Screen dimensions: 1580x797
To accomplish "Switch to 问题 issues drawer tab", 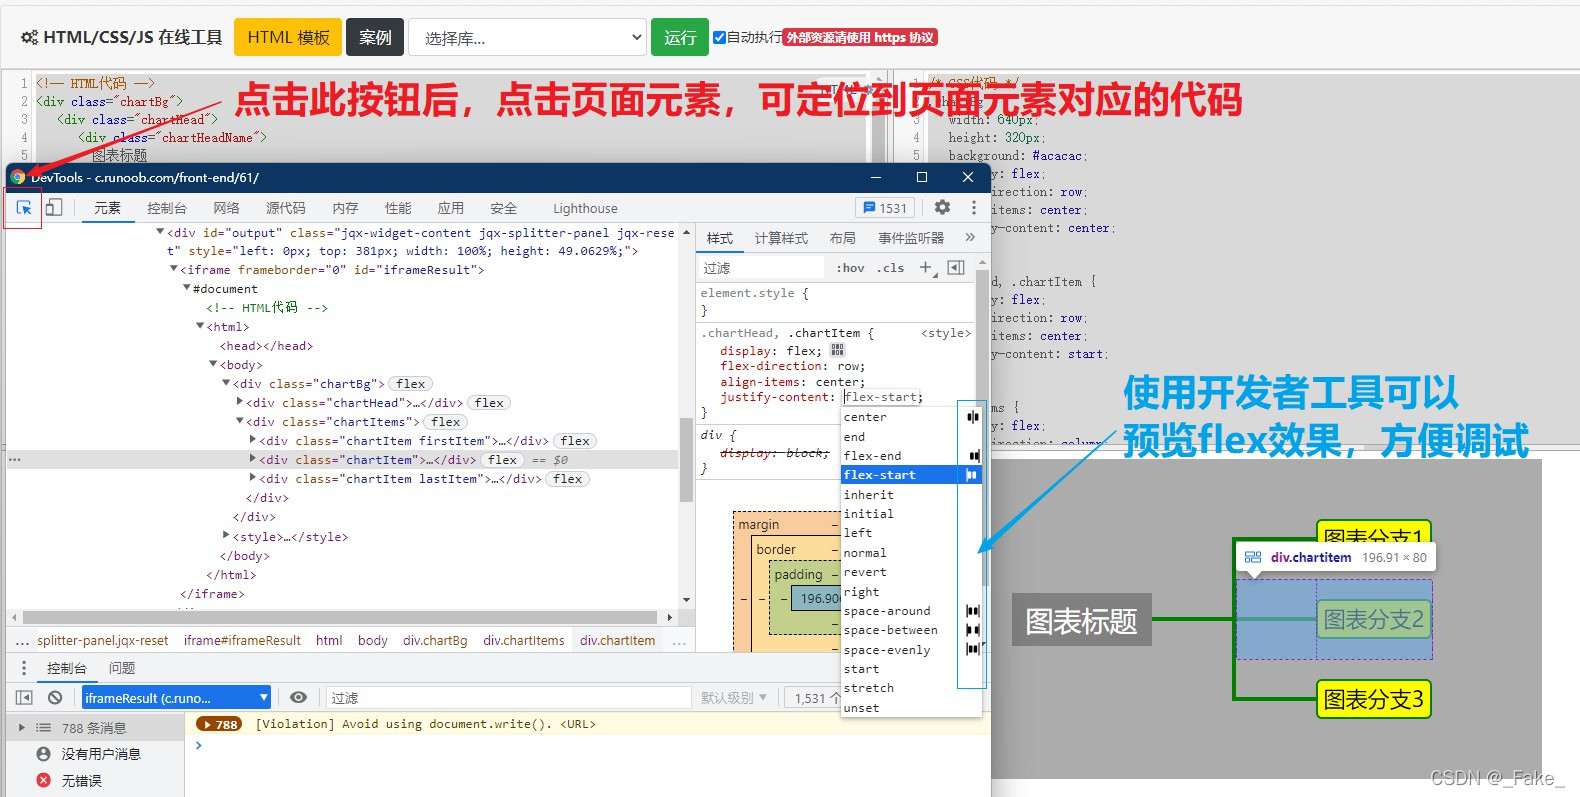I will pyautogui.click(x=122, y=668).
